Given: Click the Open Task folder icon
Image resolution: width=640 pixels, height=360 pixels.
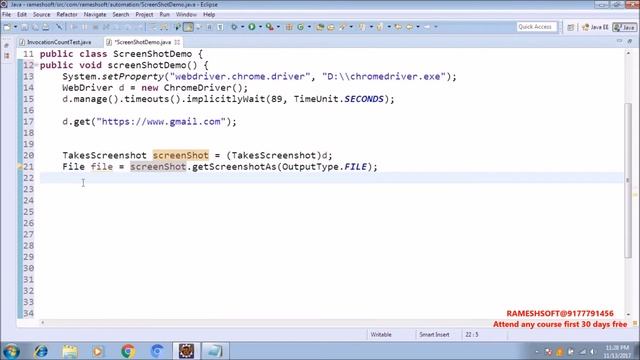Looking at the screenshot, I should tap(331, 27).
